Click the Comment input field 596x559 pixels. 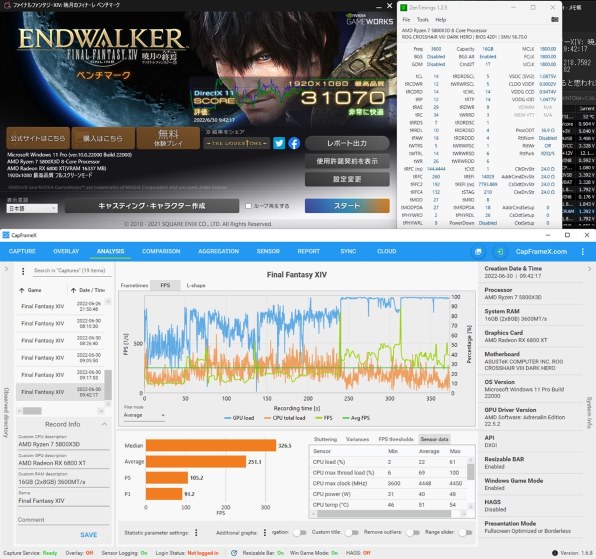63,520
